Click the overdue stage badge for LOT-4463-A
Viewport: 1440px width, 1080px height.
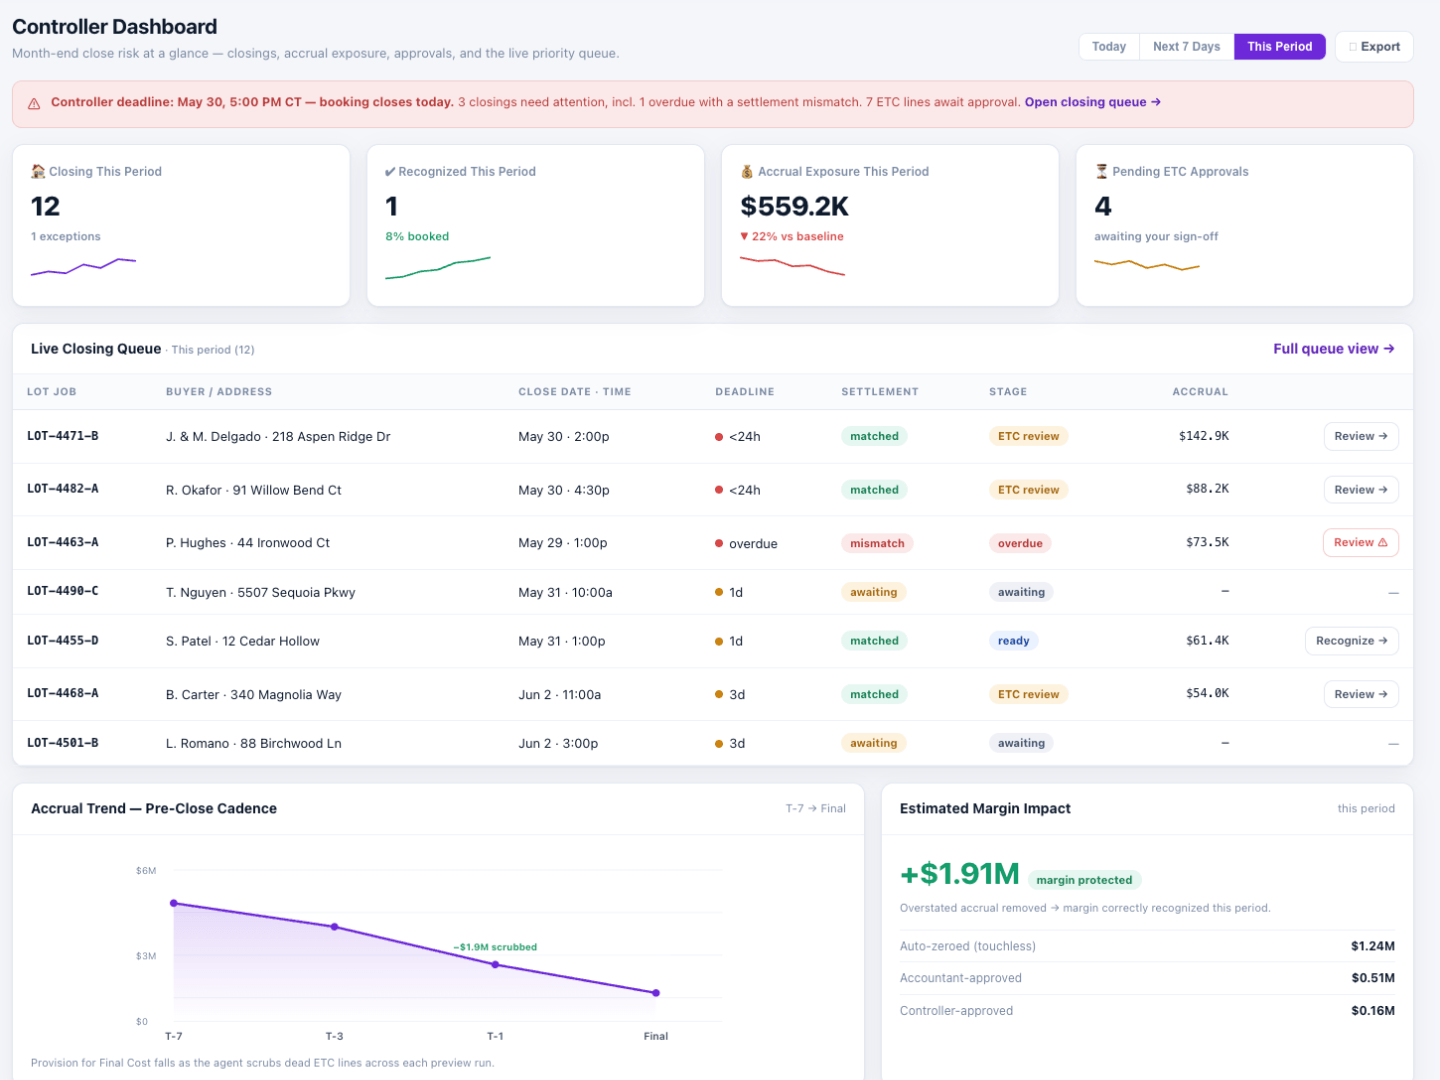pos(1020,544)
